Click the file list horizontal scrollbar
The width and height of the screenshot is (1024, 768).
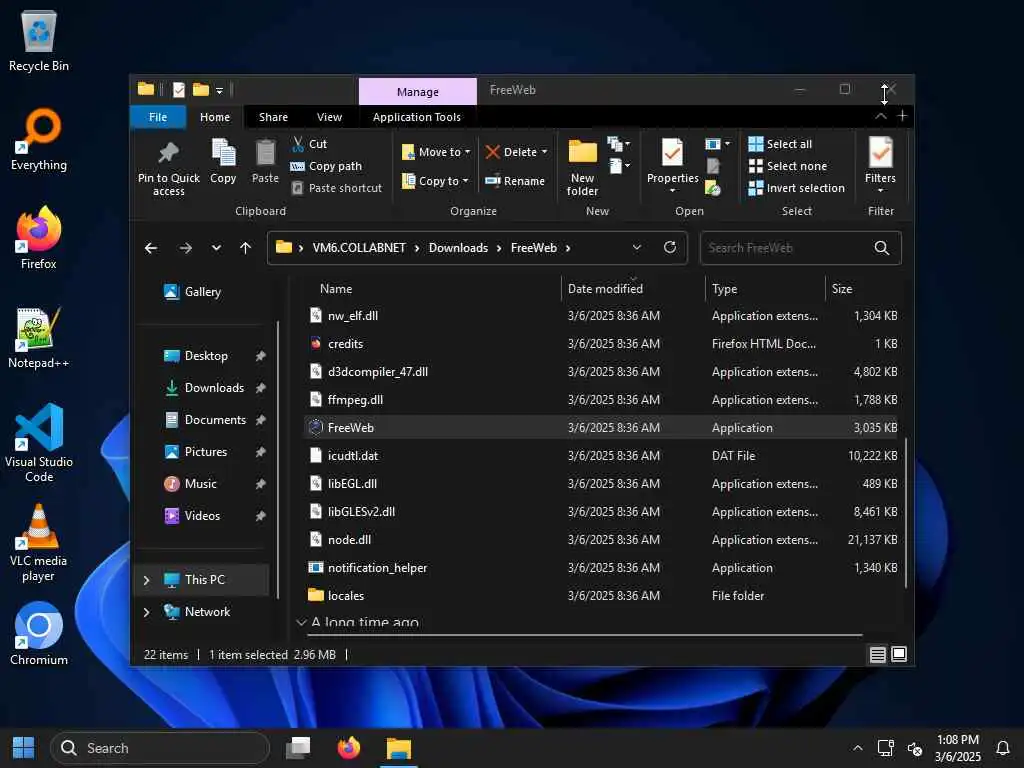tap(584, 634)
